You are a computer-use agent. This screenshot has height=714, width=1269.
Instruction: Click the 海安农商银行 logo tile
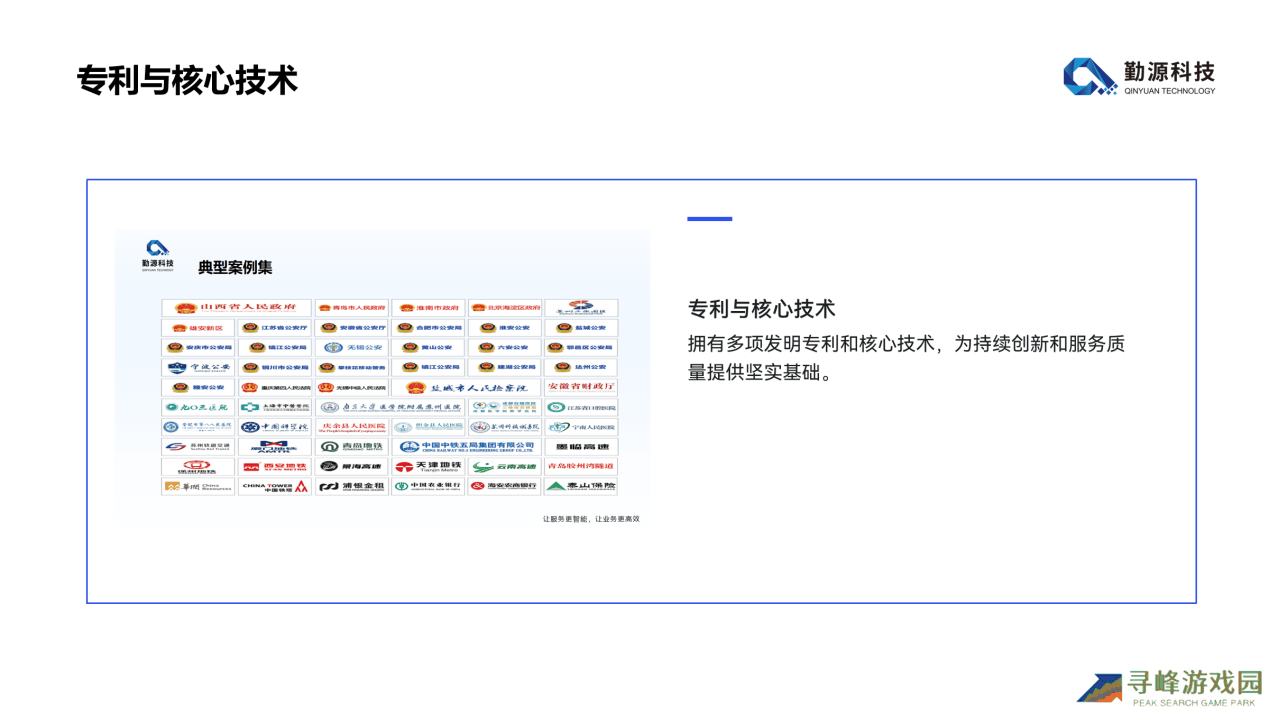pos(505,486)
